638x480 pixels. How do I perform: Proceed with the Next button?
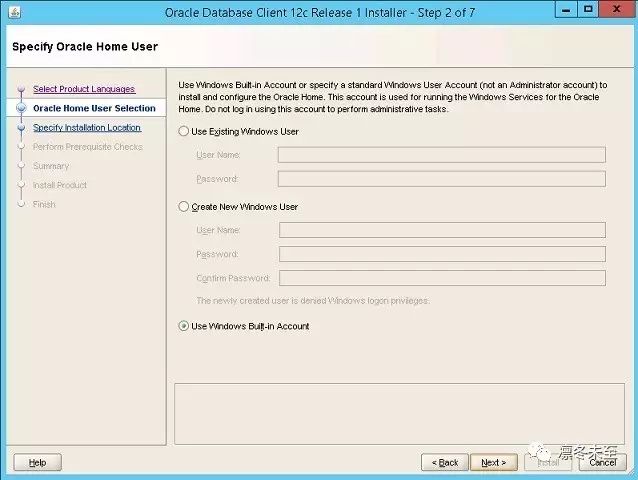[x=494, y=463]
